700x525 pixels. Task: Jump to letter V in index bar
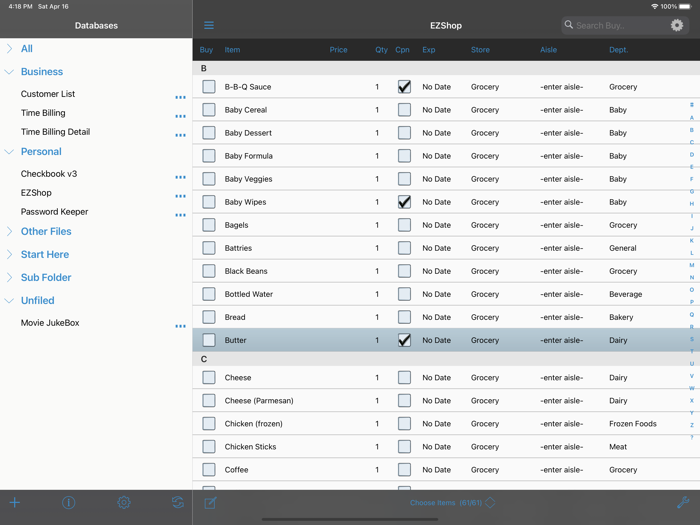[x=692, y=376]
